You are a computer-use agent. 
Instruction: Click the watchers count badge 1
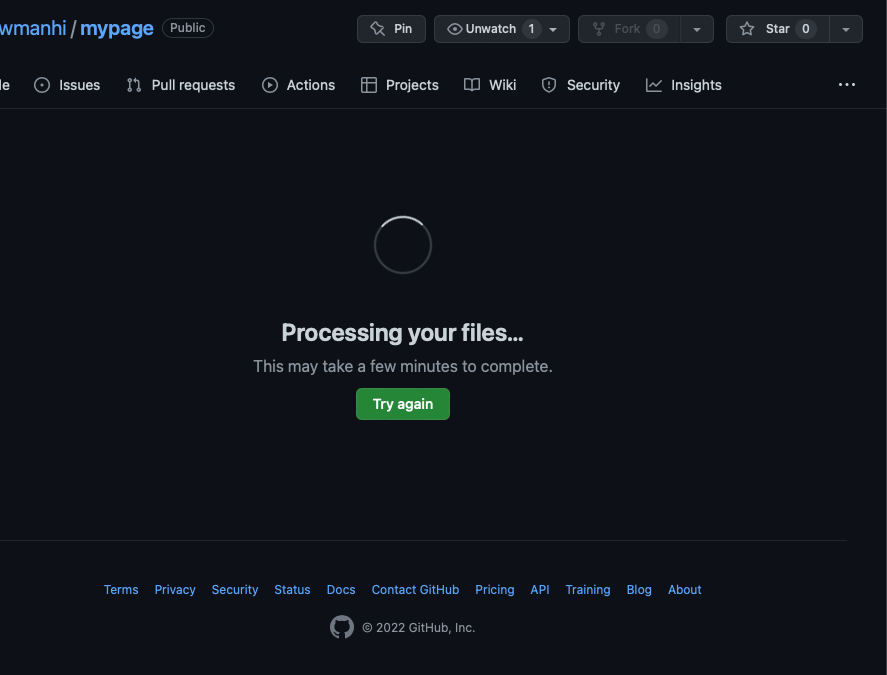531,29
